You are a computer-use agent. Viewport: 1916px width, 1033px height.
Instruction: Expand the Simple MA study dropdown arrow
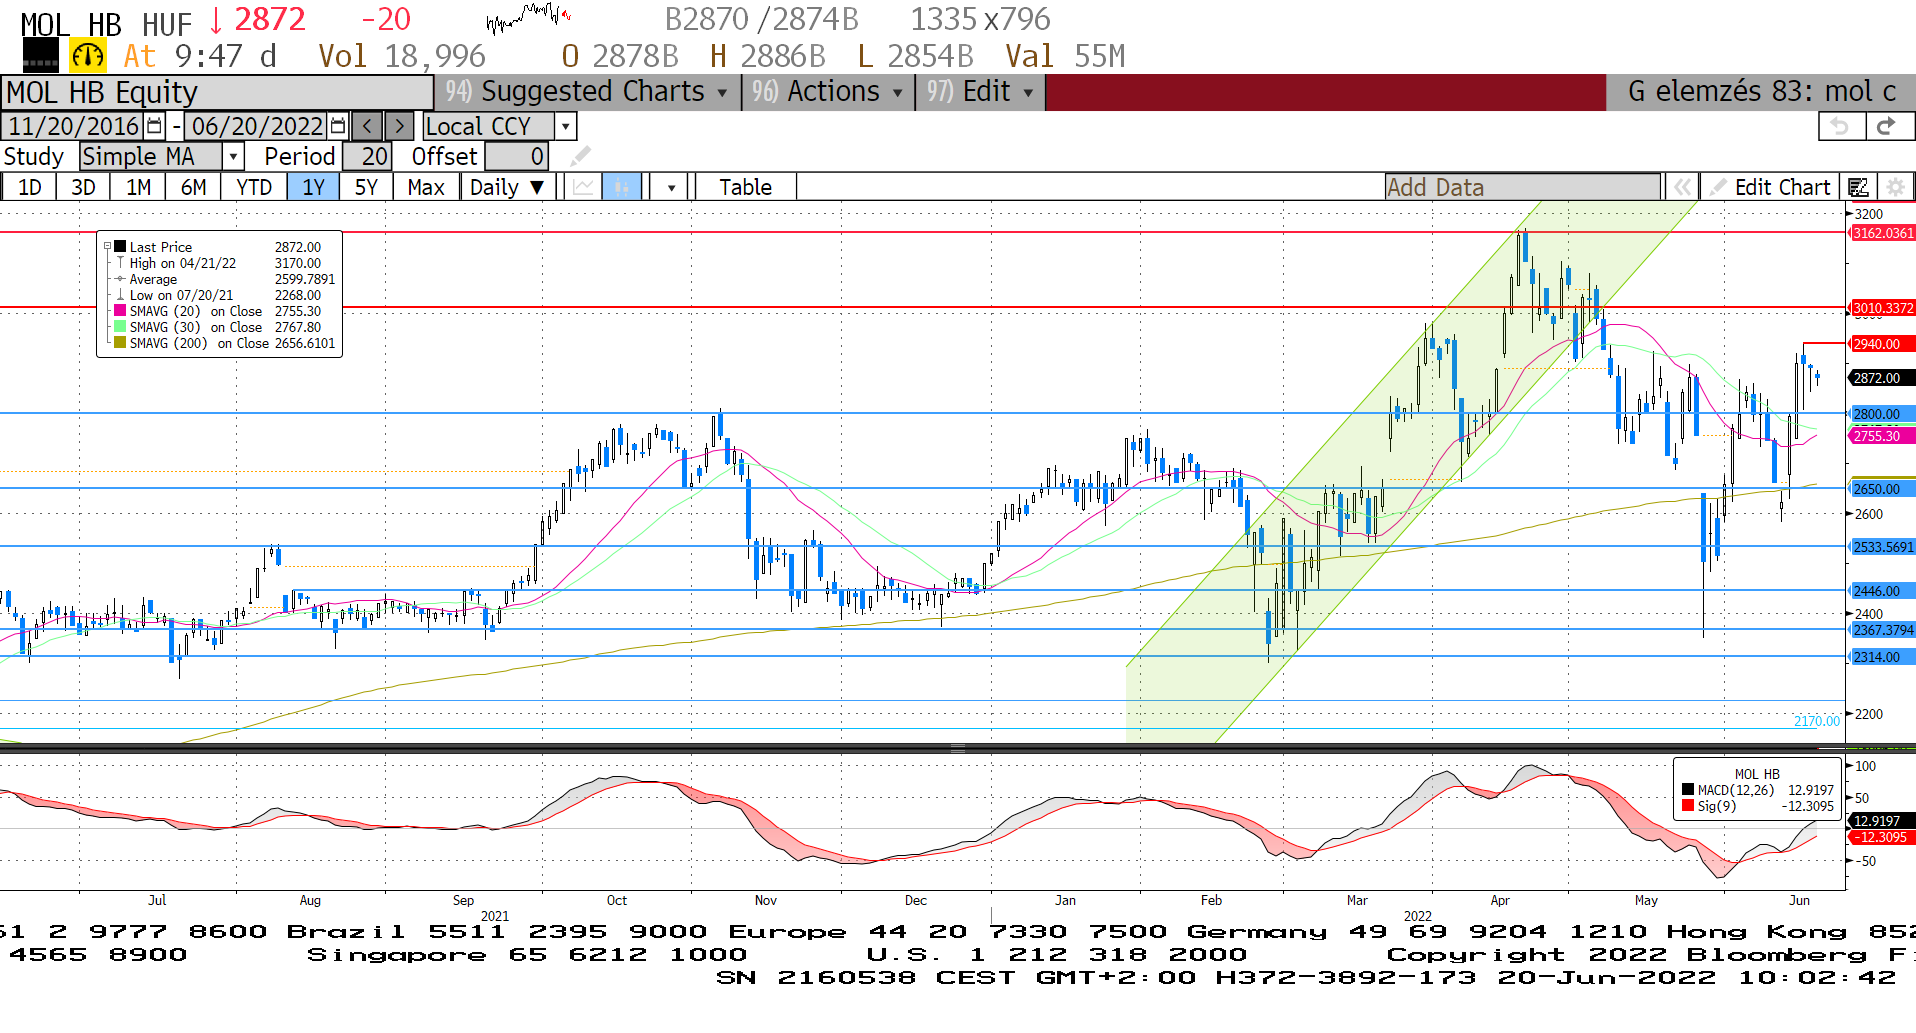coord(233,157)
